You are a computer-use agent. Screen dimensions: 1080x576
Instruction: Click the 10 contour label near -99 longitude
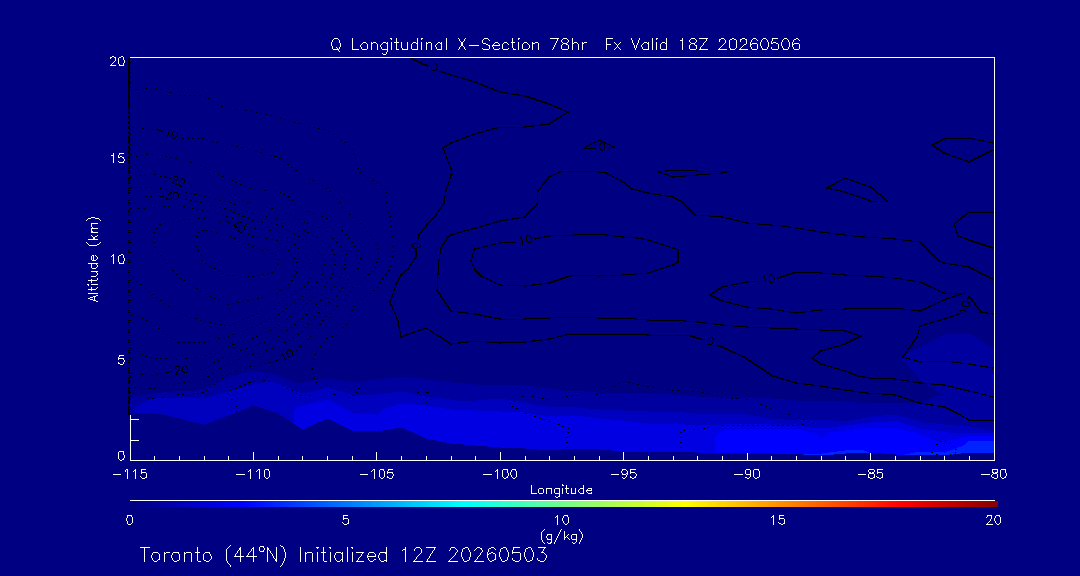pos(526,240)
